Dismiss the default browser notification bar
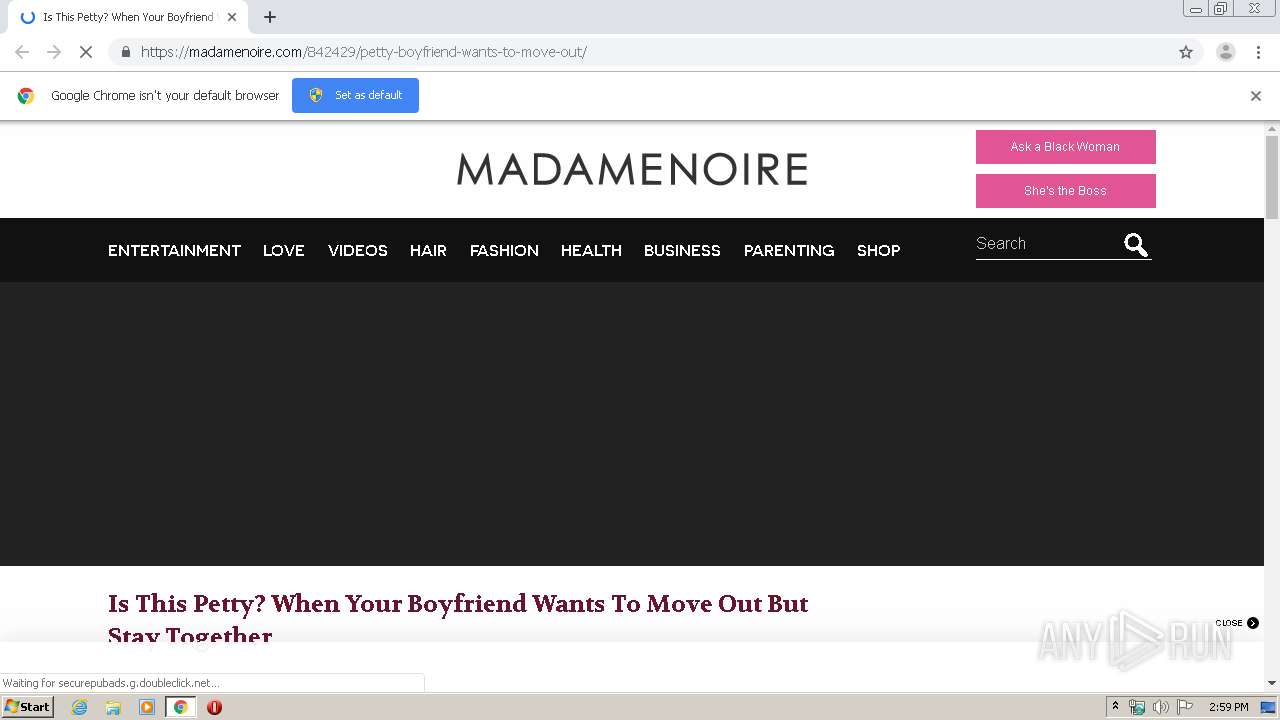Viewport: 1280px width, 720px height. [1256, 96]
